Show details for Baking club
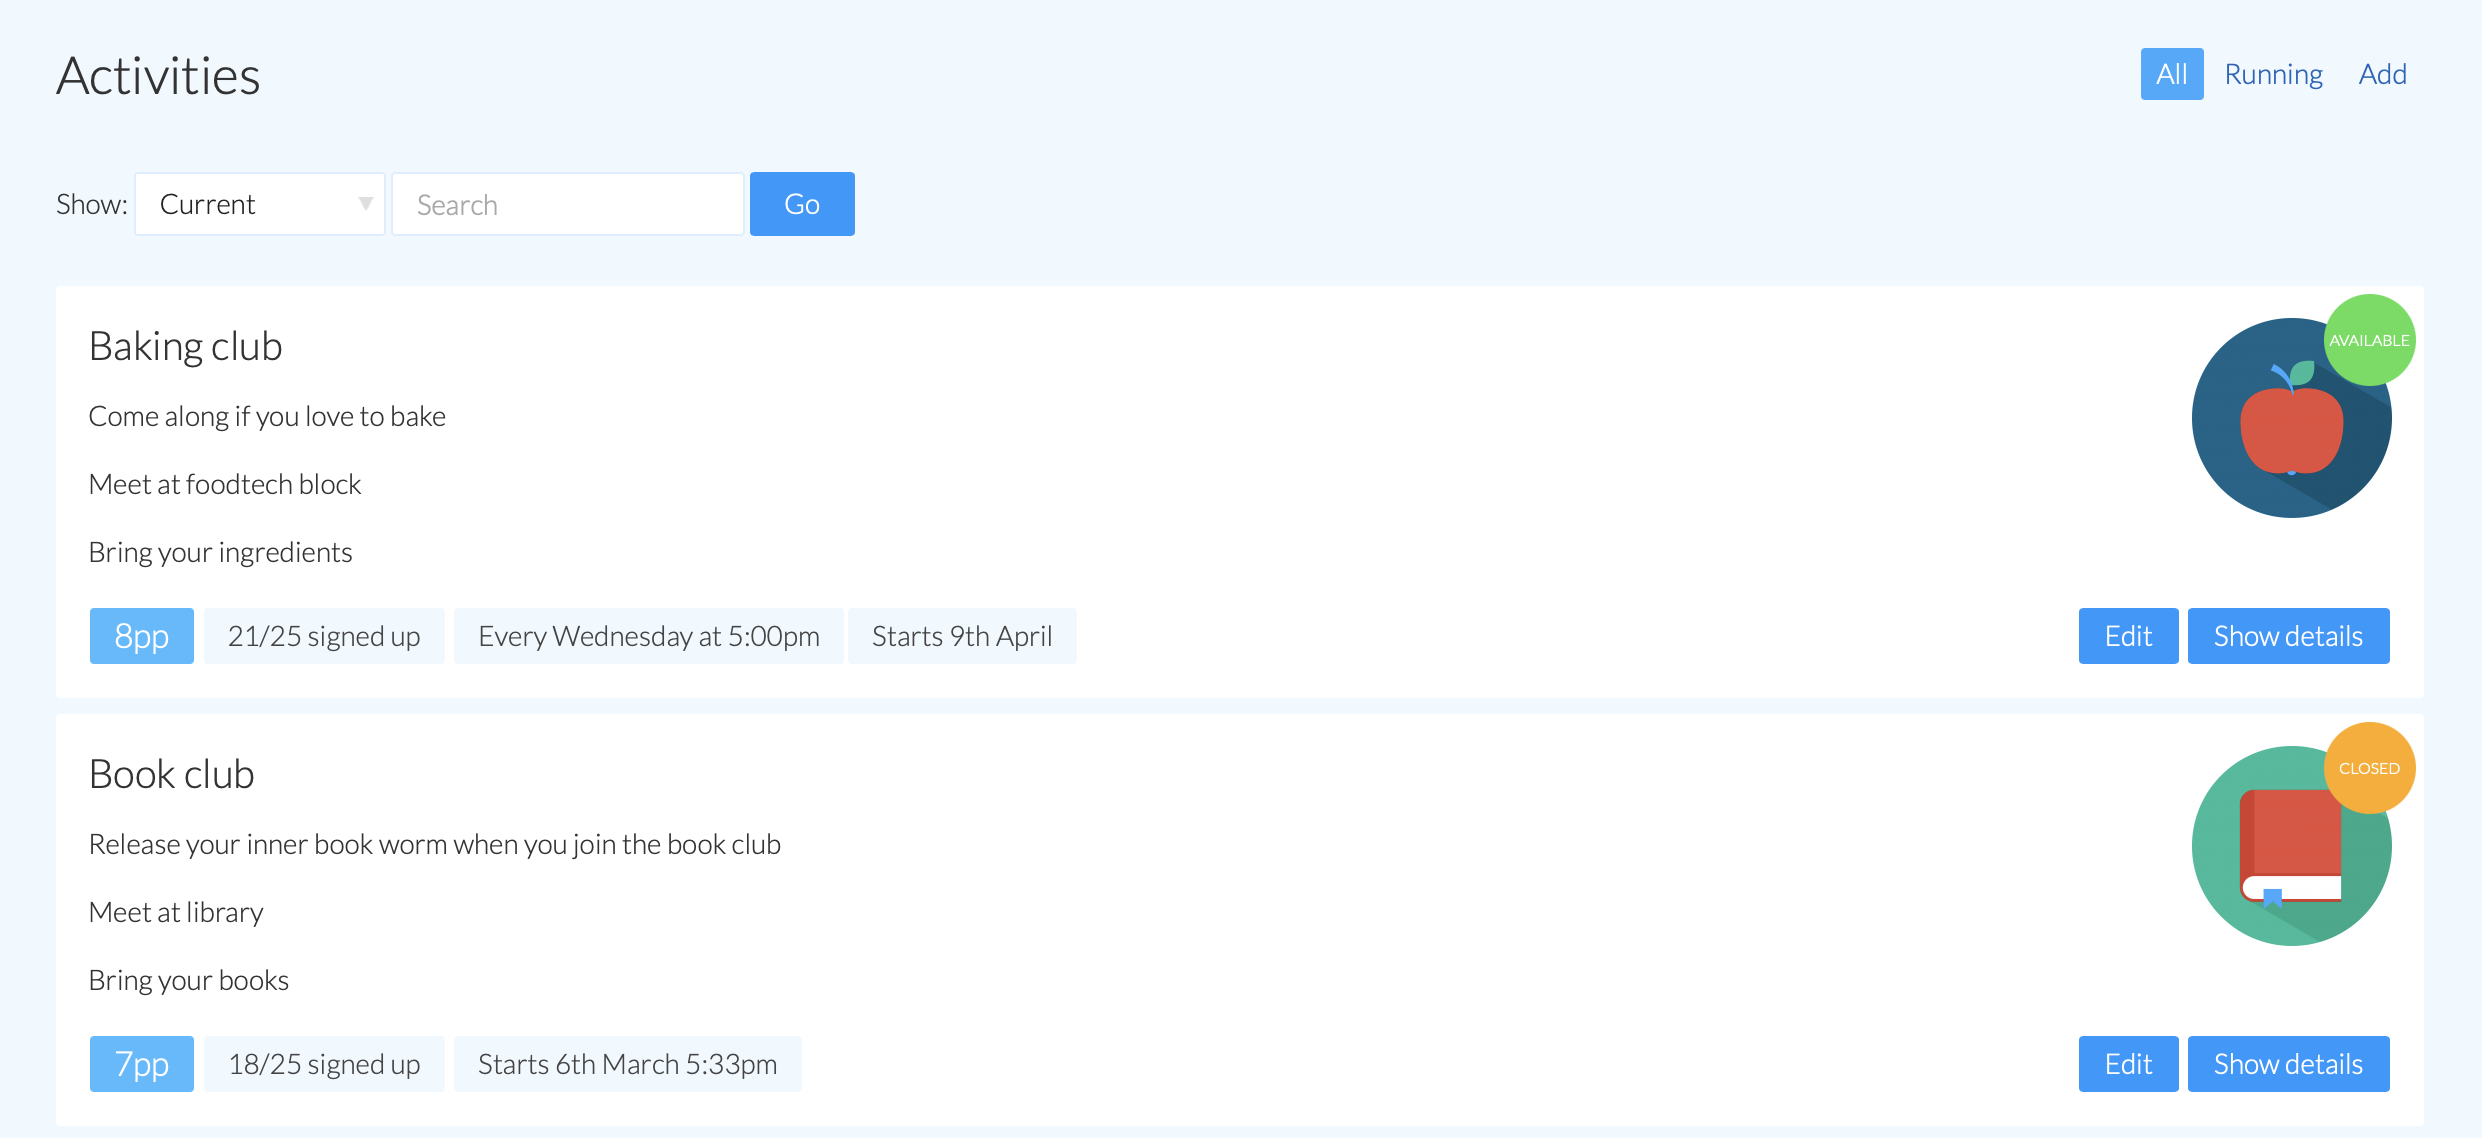Image resolution: width=2482 pixels, height=1138 pixels. pyautogui.click(x=2287, y=636)
